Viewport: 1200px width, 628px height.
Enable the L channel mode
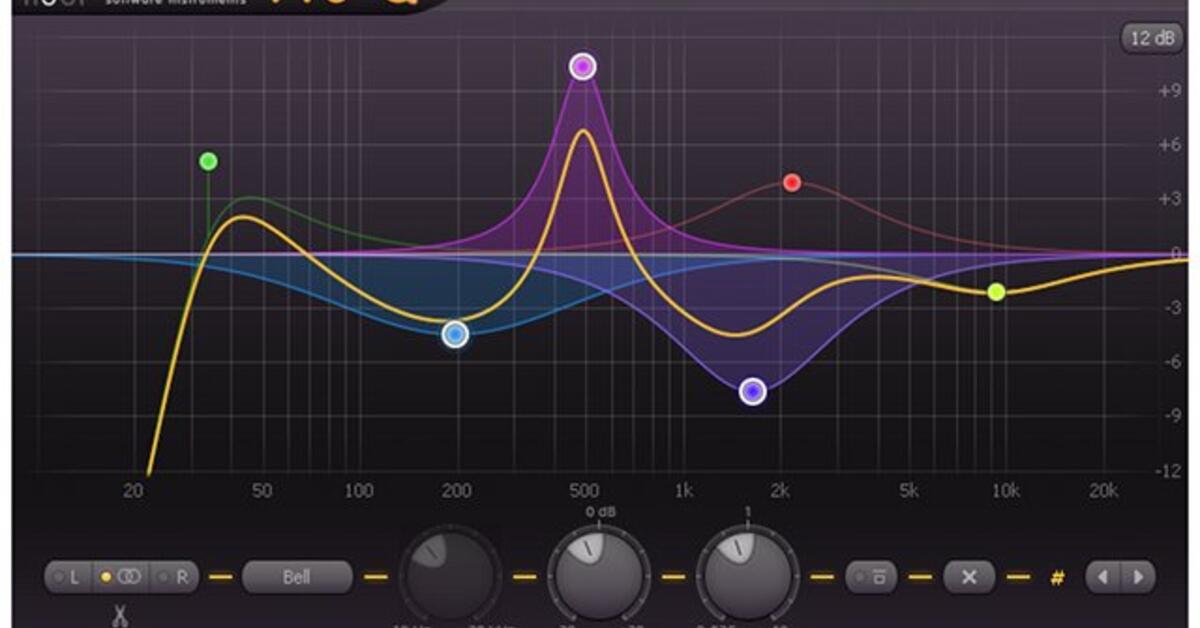point(70,576)
